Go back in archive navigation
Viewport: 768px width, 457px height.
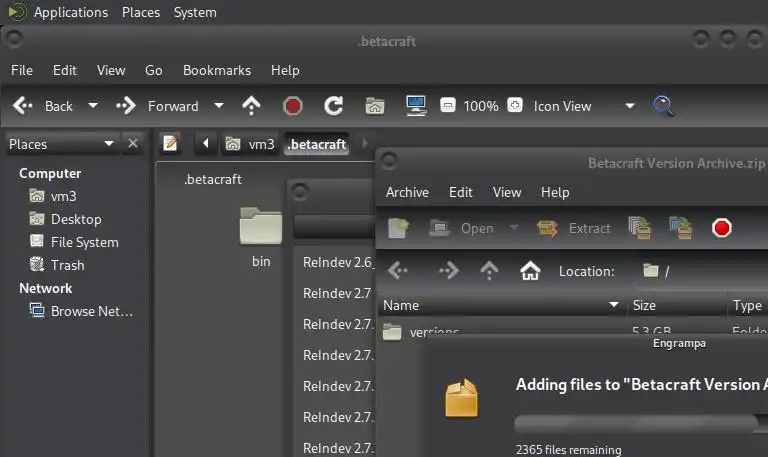[x=398, y=270]
